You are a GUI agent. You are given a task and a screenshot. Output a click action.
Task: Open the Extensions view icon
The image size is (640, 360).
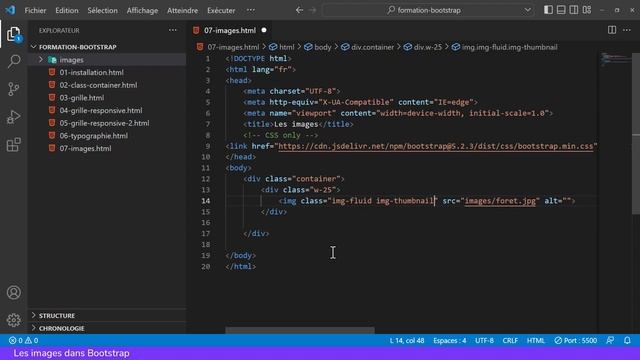tap(13, 144)
